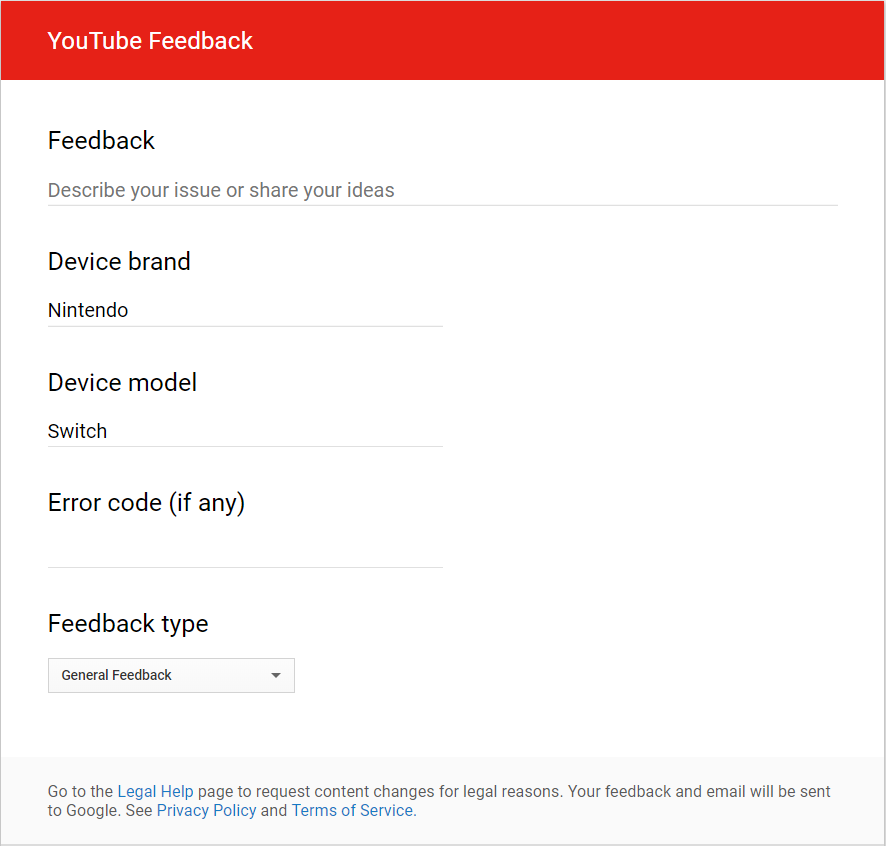Open the Terms of Service link

(352, 810)
